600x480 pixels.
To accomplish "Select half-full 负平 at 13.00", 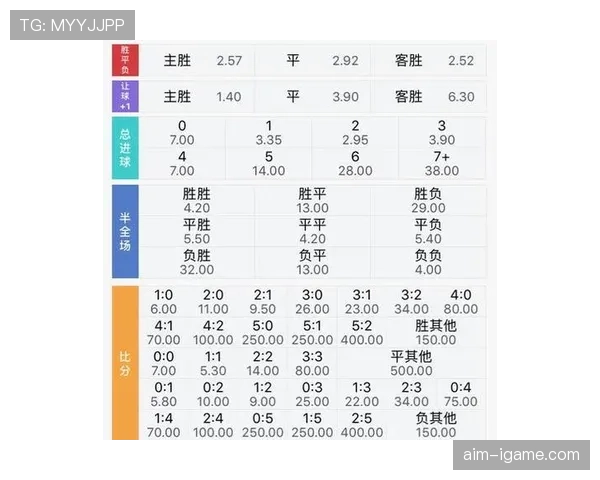I will [313, 263].
